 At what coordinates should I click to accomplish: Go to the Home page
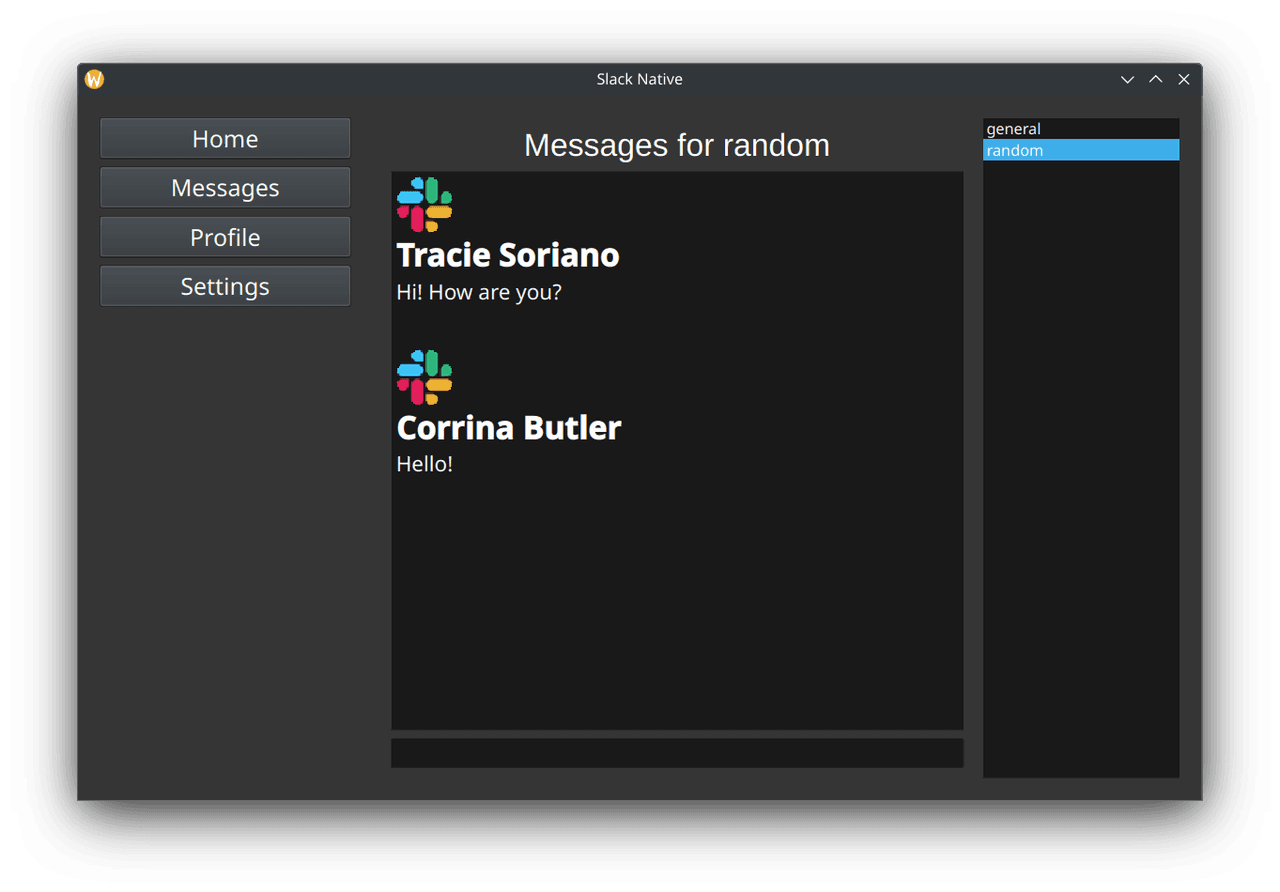225,139
